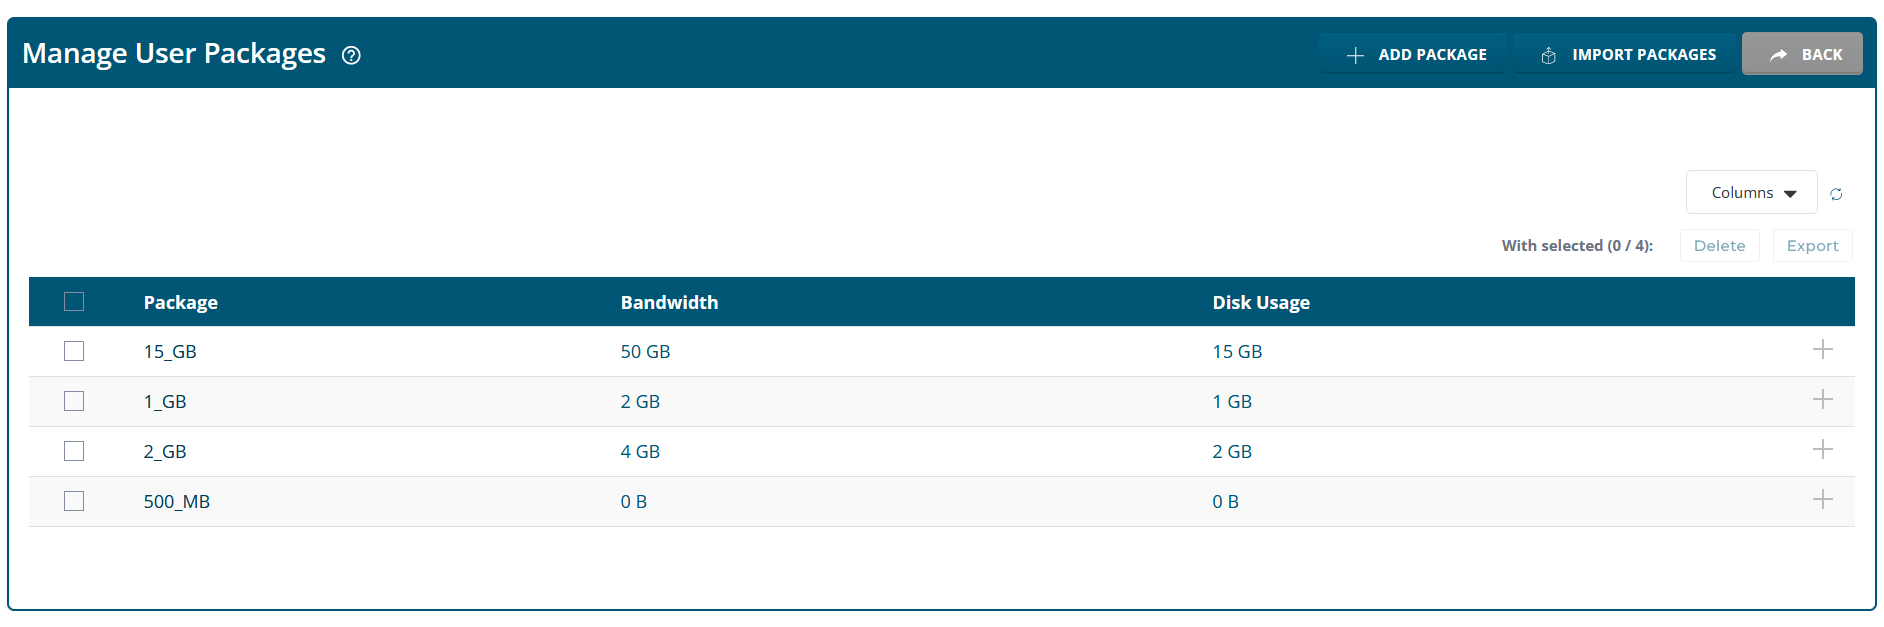Click the Delete button
This screenshot has height=627, width=1884.
click(1719, 245)
